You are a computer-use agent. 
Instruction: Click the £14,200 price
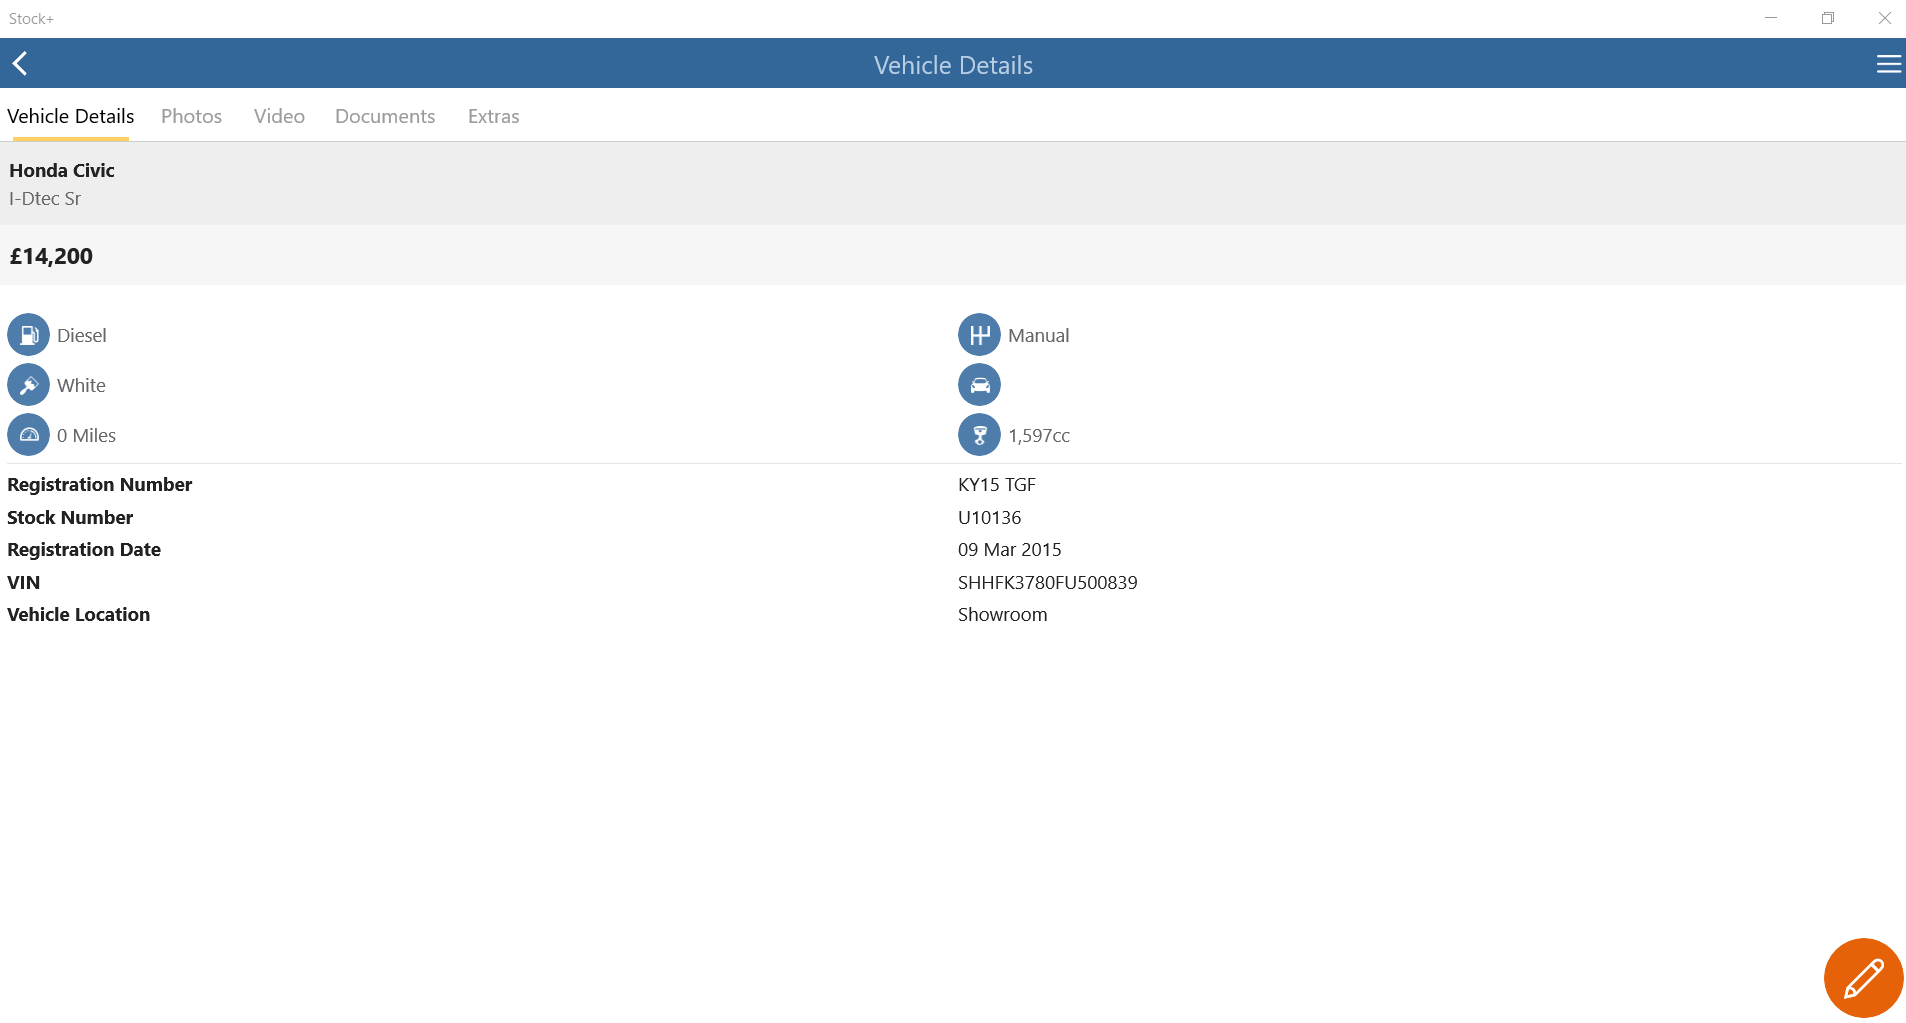click(51, 256)
